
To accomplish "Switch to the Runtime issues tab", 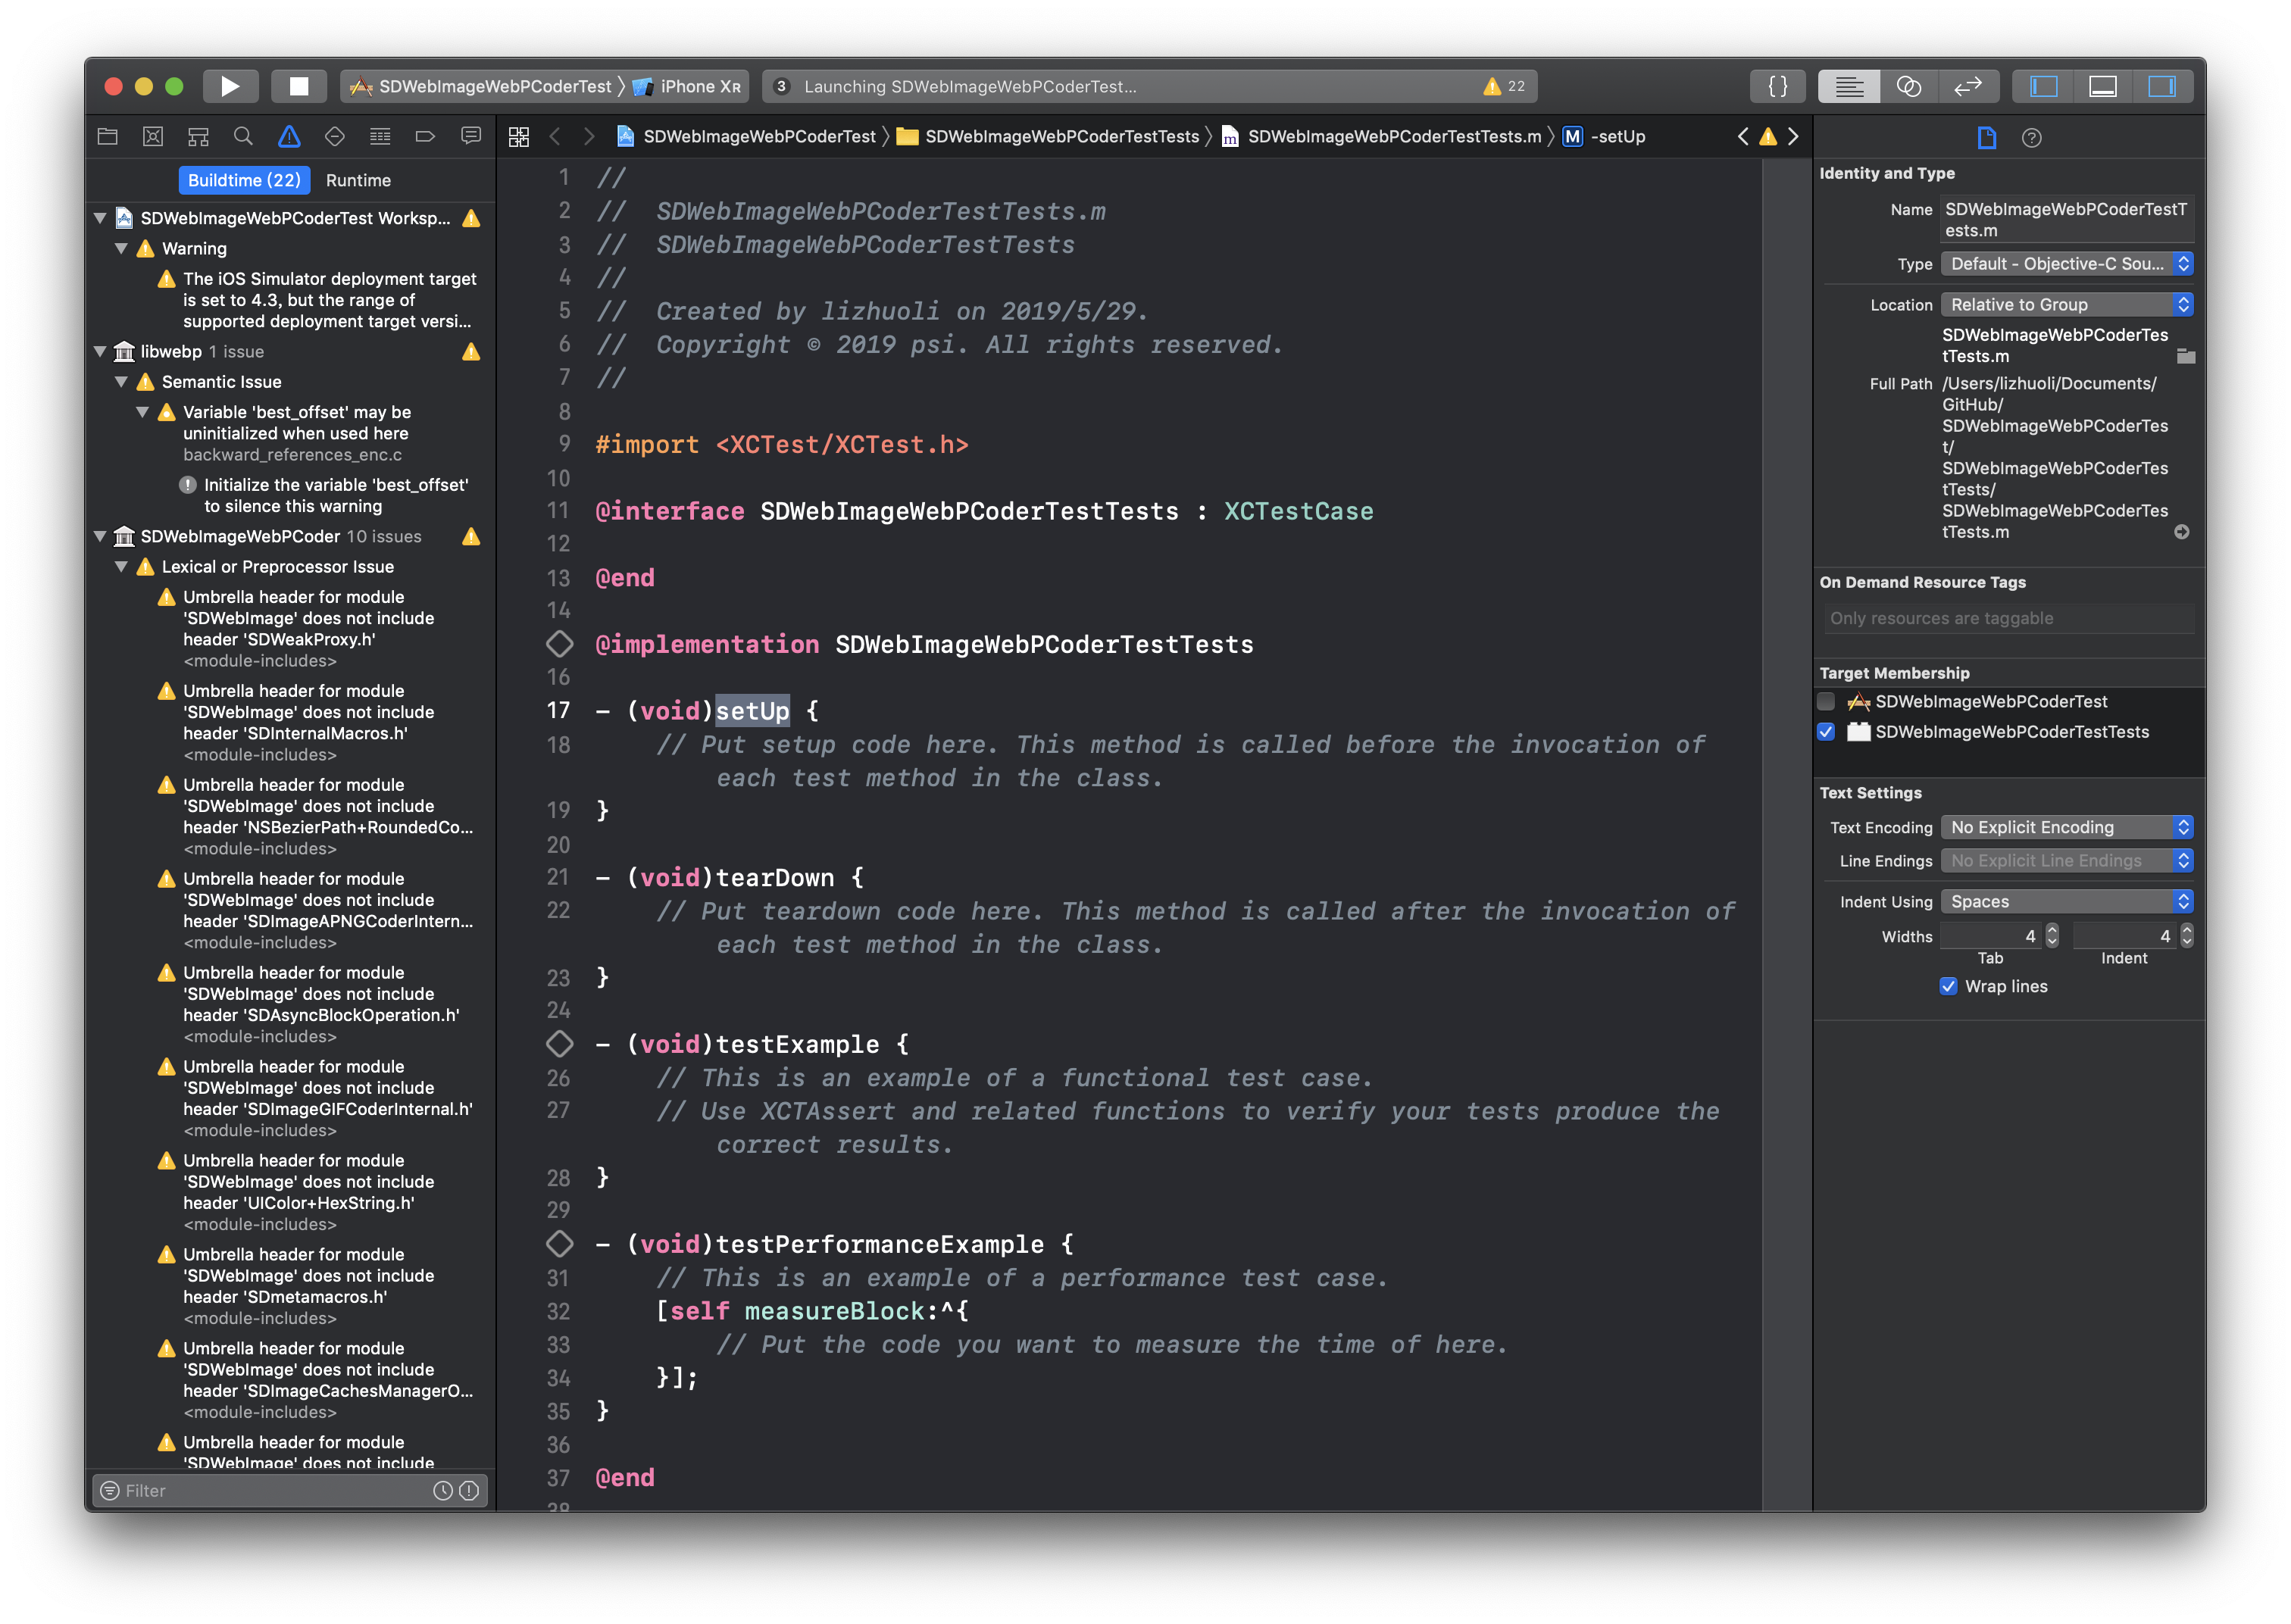I will tap(358, 180).
